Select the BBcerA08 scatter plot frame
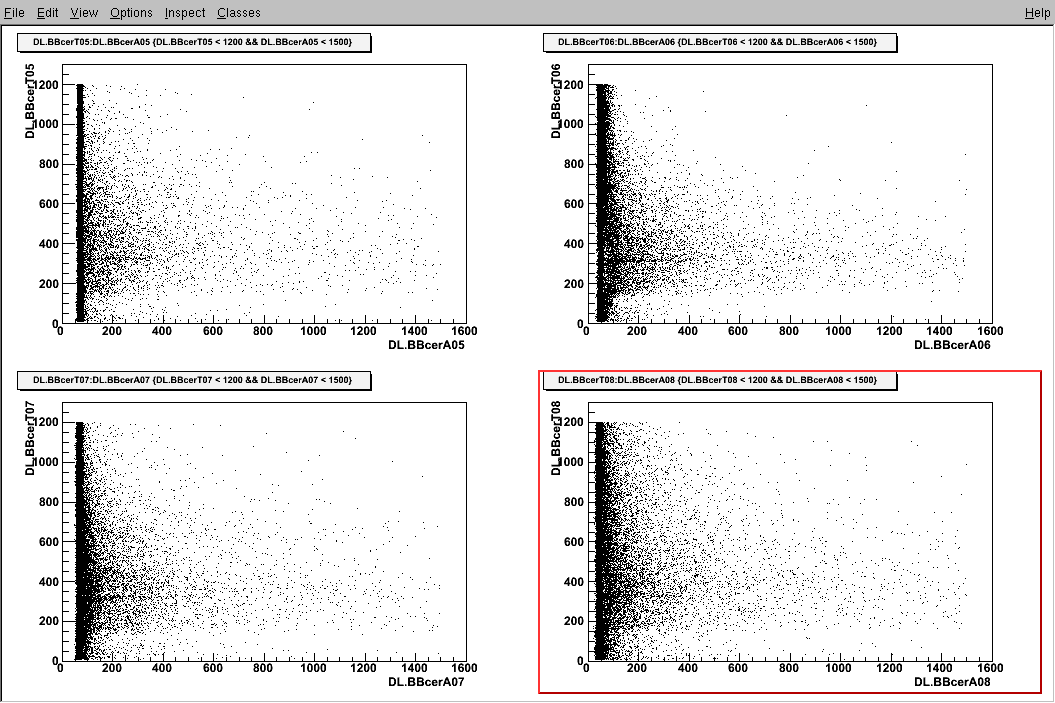This screenshot has width=1055, height=703. pyautogui.click(x=791, y=531)
